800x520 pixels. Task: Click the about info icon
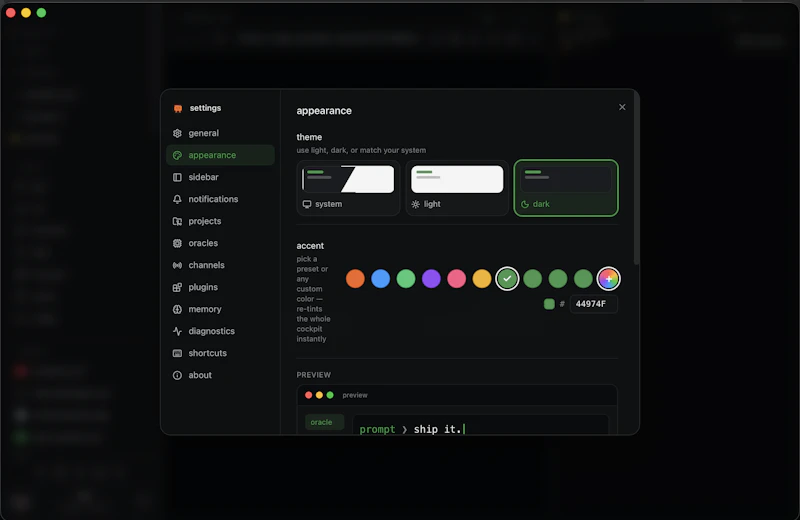[177, 375]
